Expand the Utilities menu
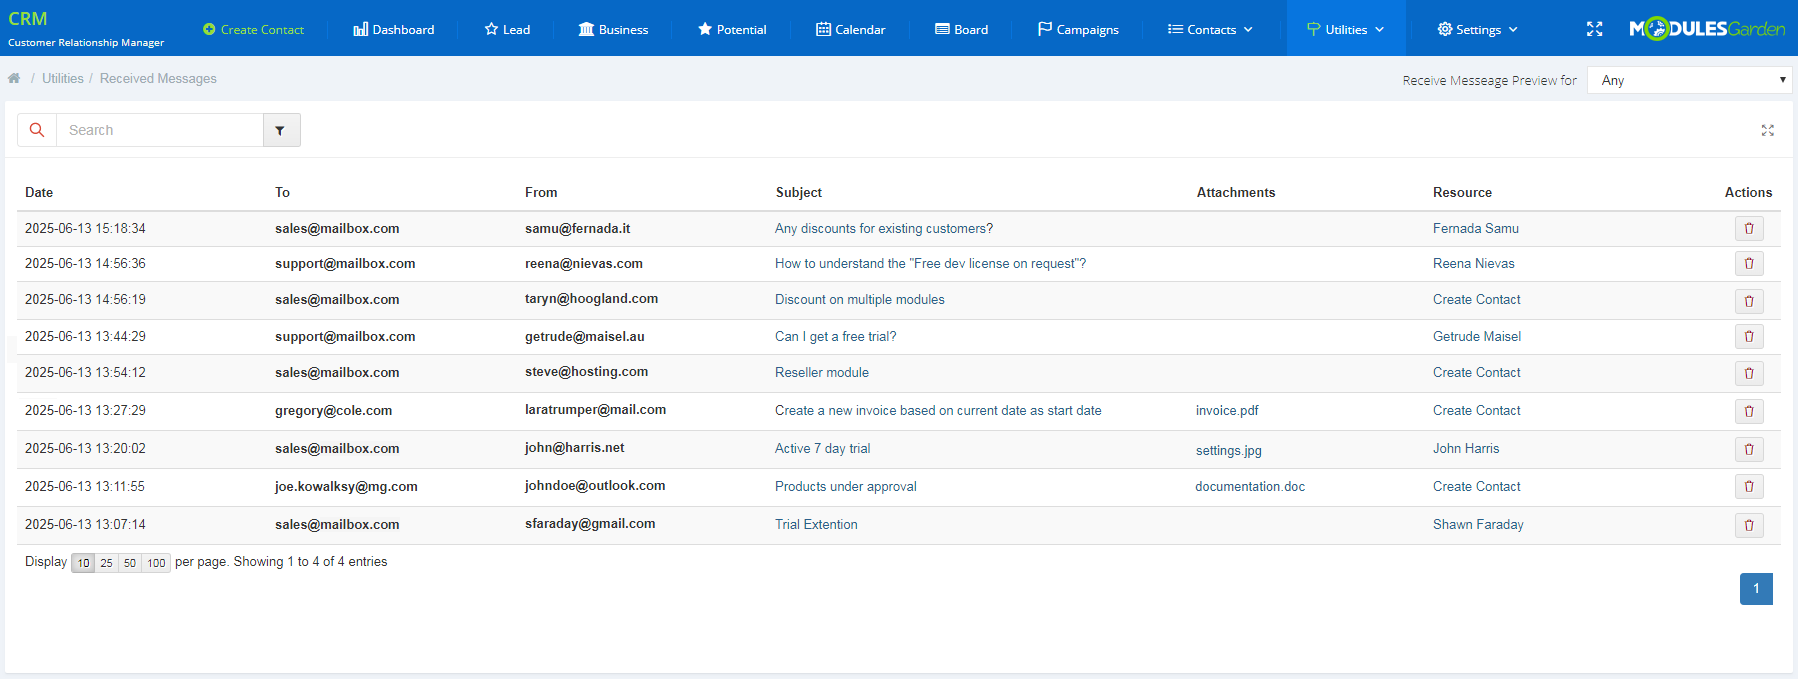 (1345, 29)
